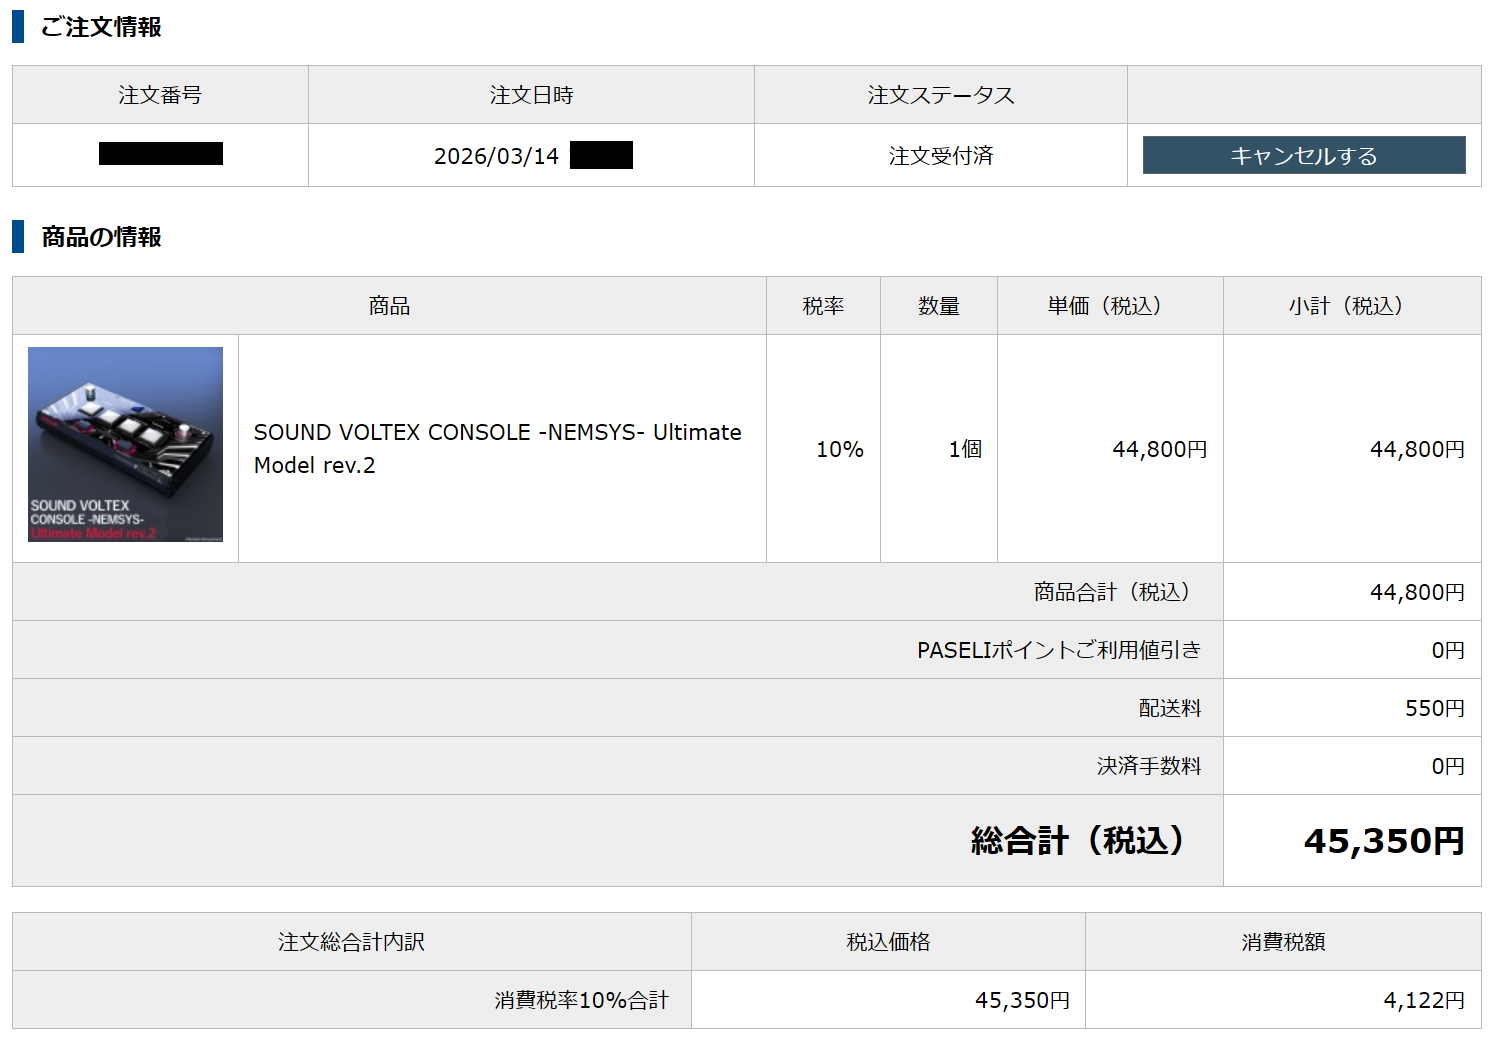Select the 1個 quantity cell

[964, 449]
